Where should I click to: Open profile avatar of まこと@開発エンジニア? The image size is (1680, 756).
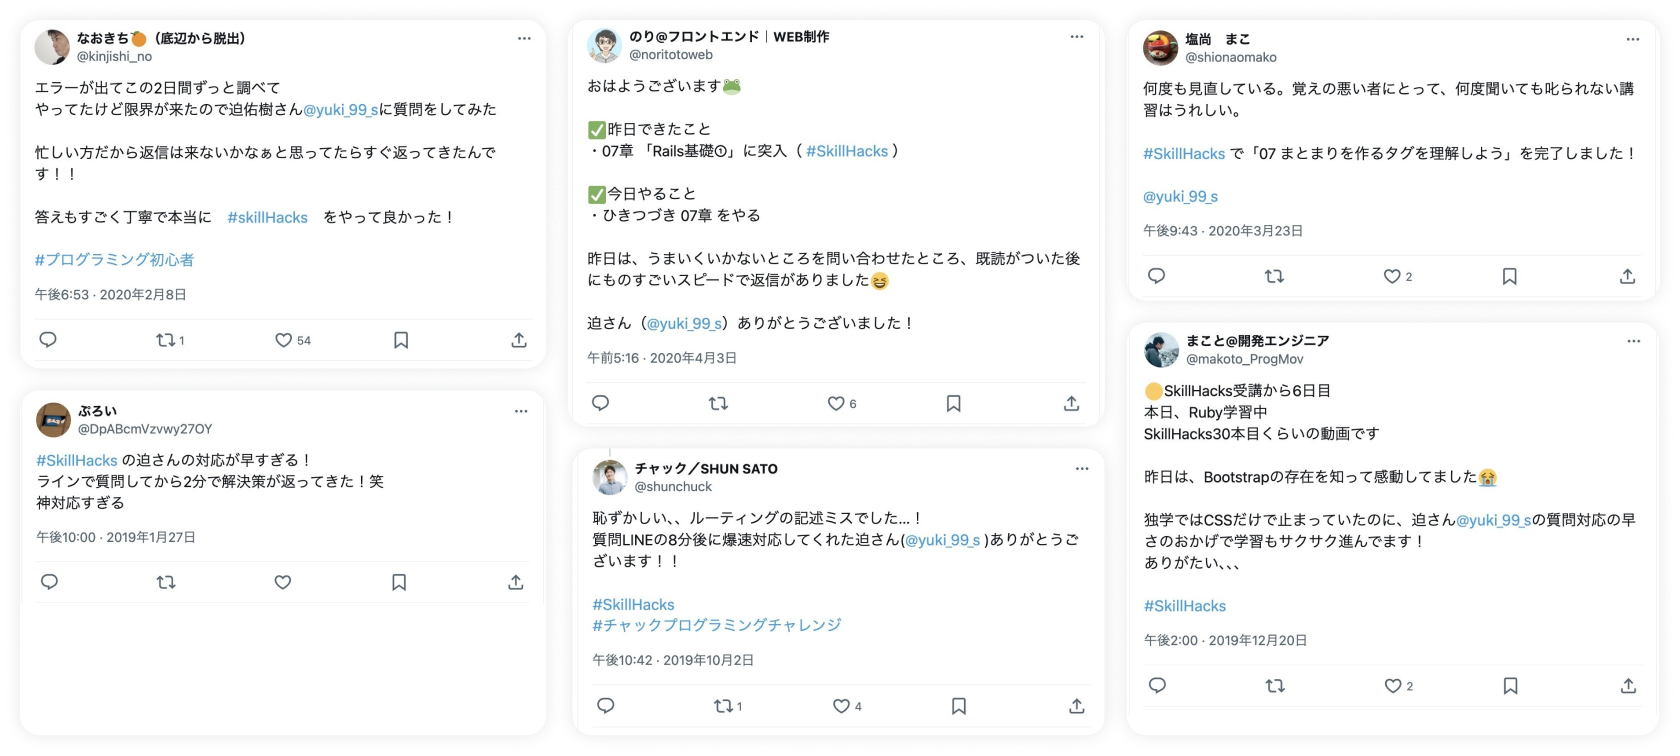coord(1161,350)
